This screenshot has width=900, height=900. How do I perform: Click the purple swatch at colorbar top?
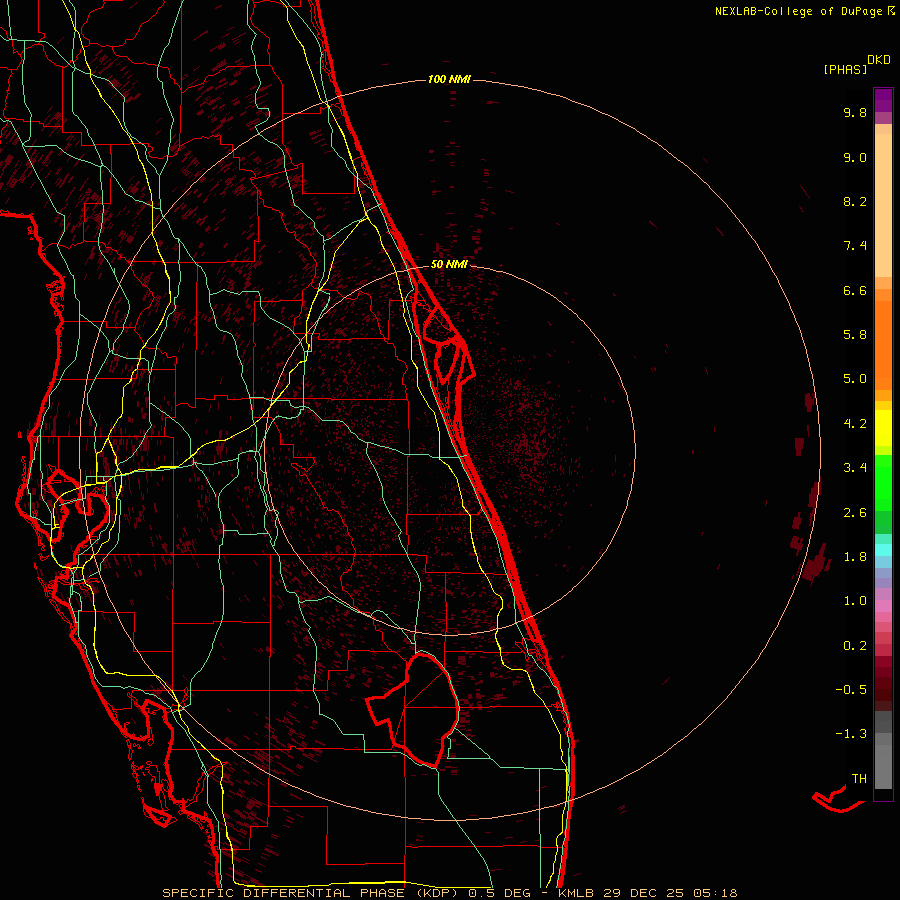pos(883,100)
